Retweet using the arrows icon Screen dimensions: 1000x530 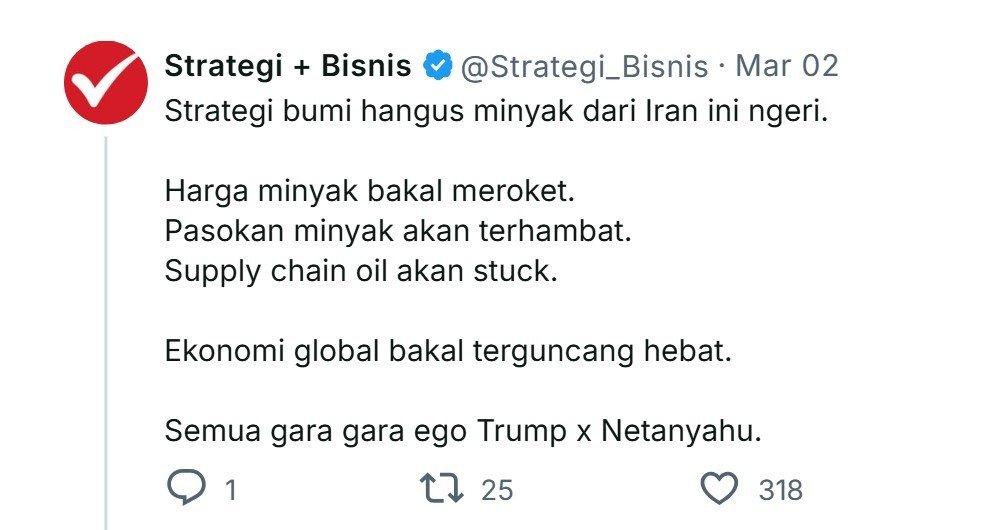tap(442, 489)
